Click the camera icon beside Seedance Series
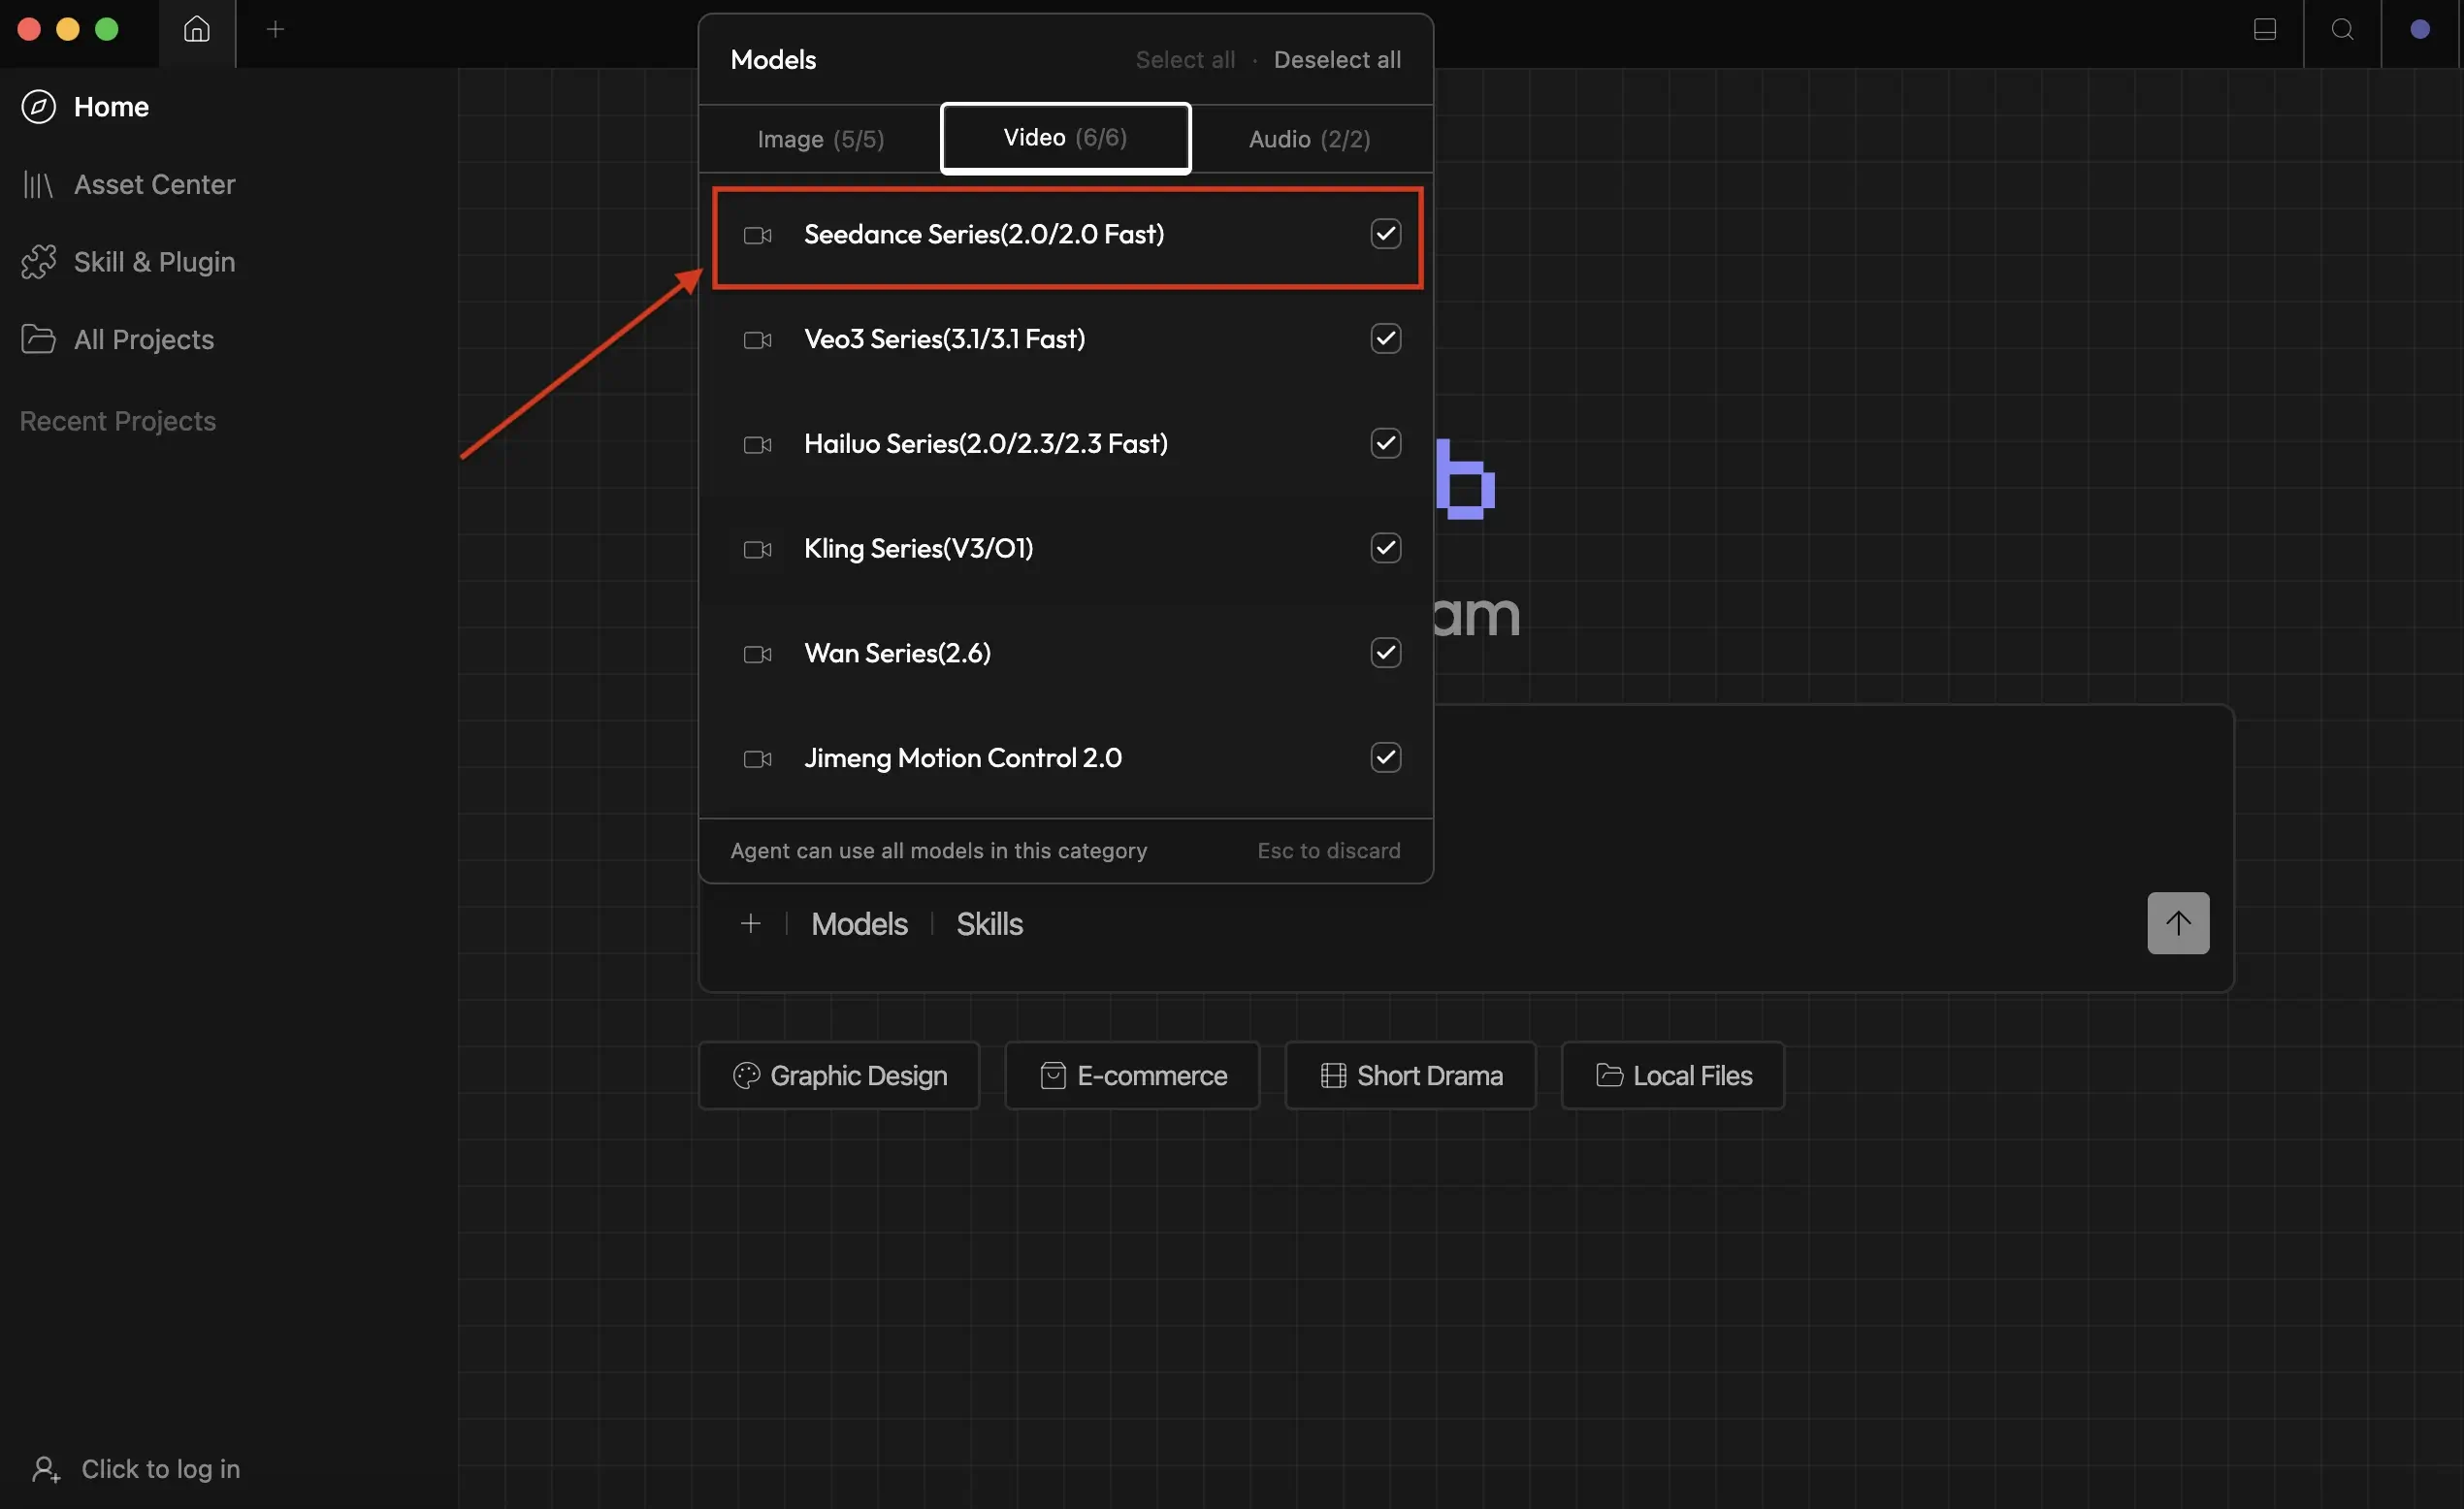 pyautogui.click(x=757, y=235)
